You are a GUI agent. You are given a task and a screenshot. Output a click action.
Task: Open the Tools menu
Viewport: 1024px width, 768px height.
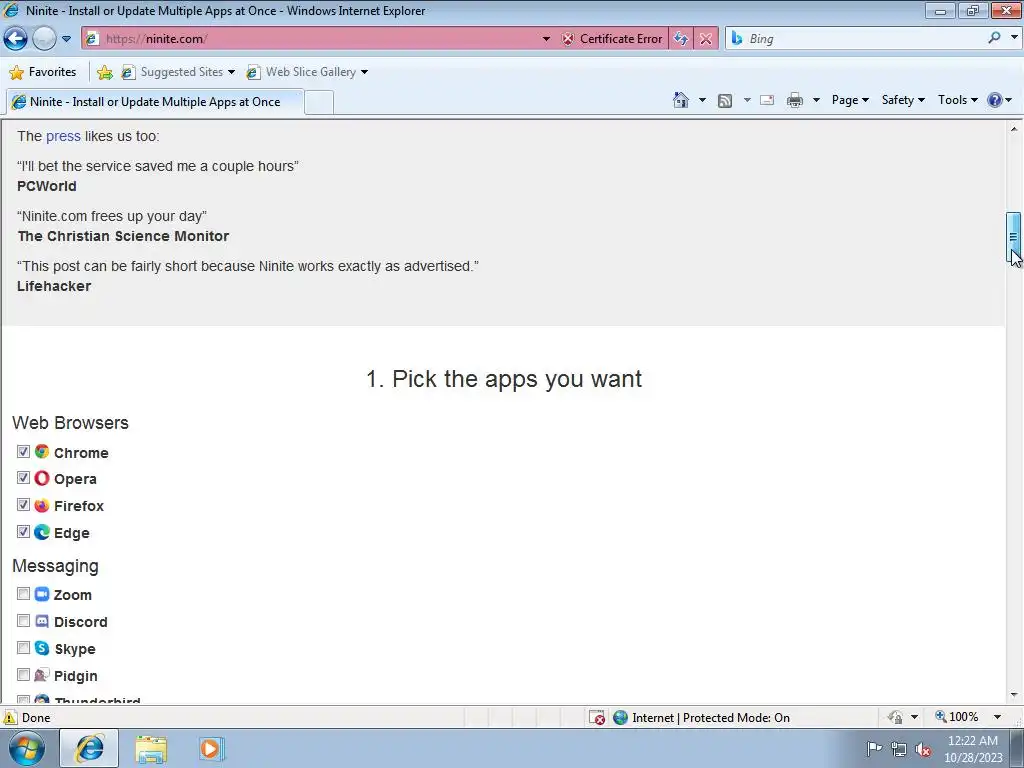pyautogui.click(x=957, y=100)
